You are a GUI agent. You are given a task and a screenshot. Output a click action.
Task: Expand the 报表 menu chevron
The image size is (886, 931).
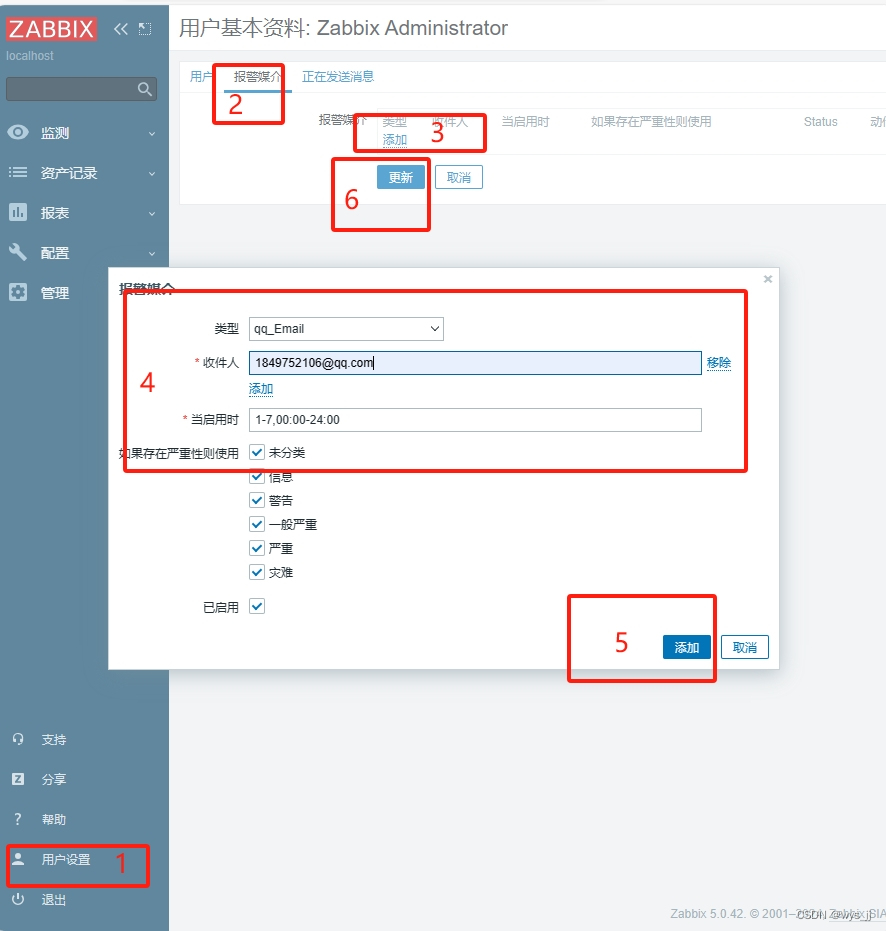click(152, 213)
